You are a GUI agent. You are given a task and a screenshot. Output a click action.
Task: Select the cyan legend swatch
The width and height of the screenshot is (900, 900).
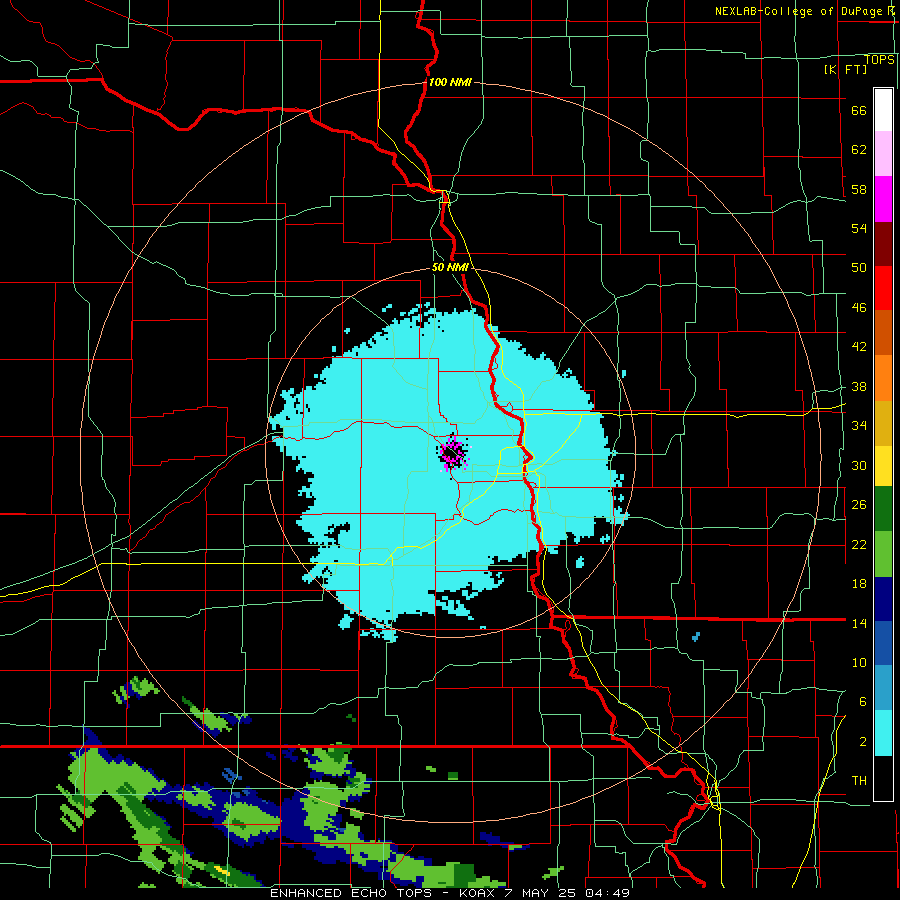point(883,733)
